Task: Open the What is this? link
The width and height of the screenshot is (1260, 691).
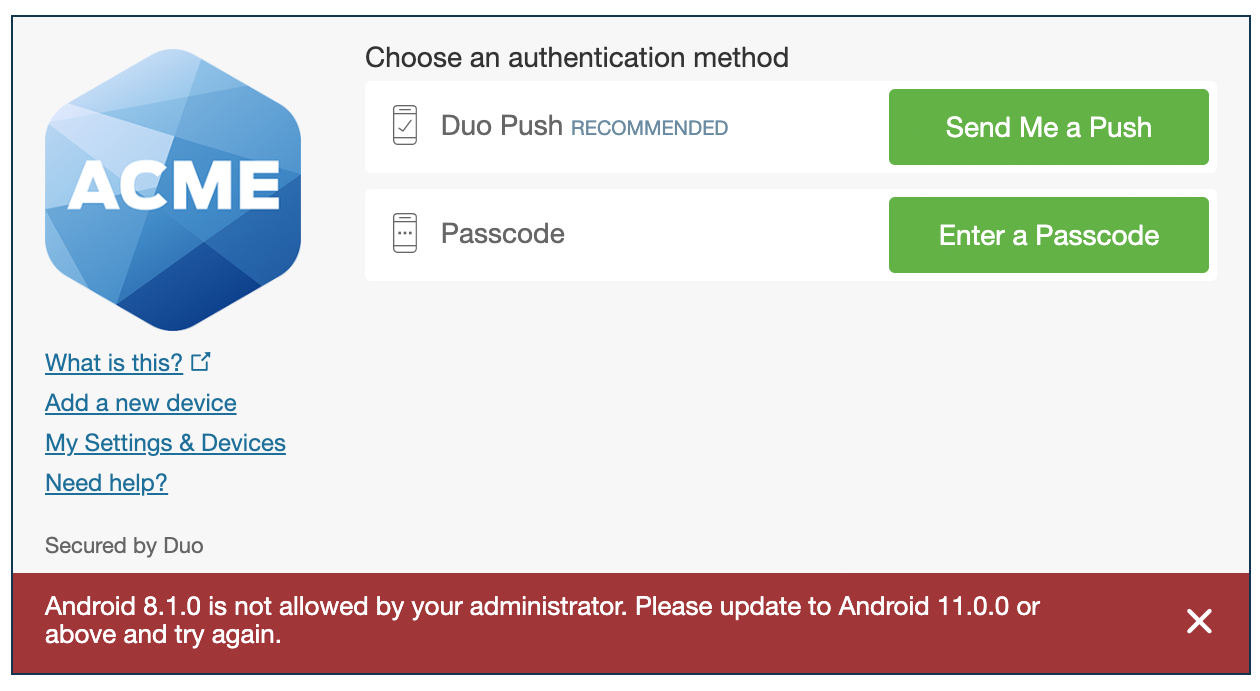Action: pos(114,362)
